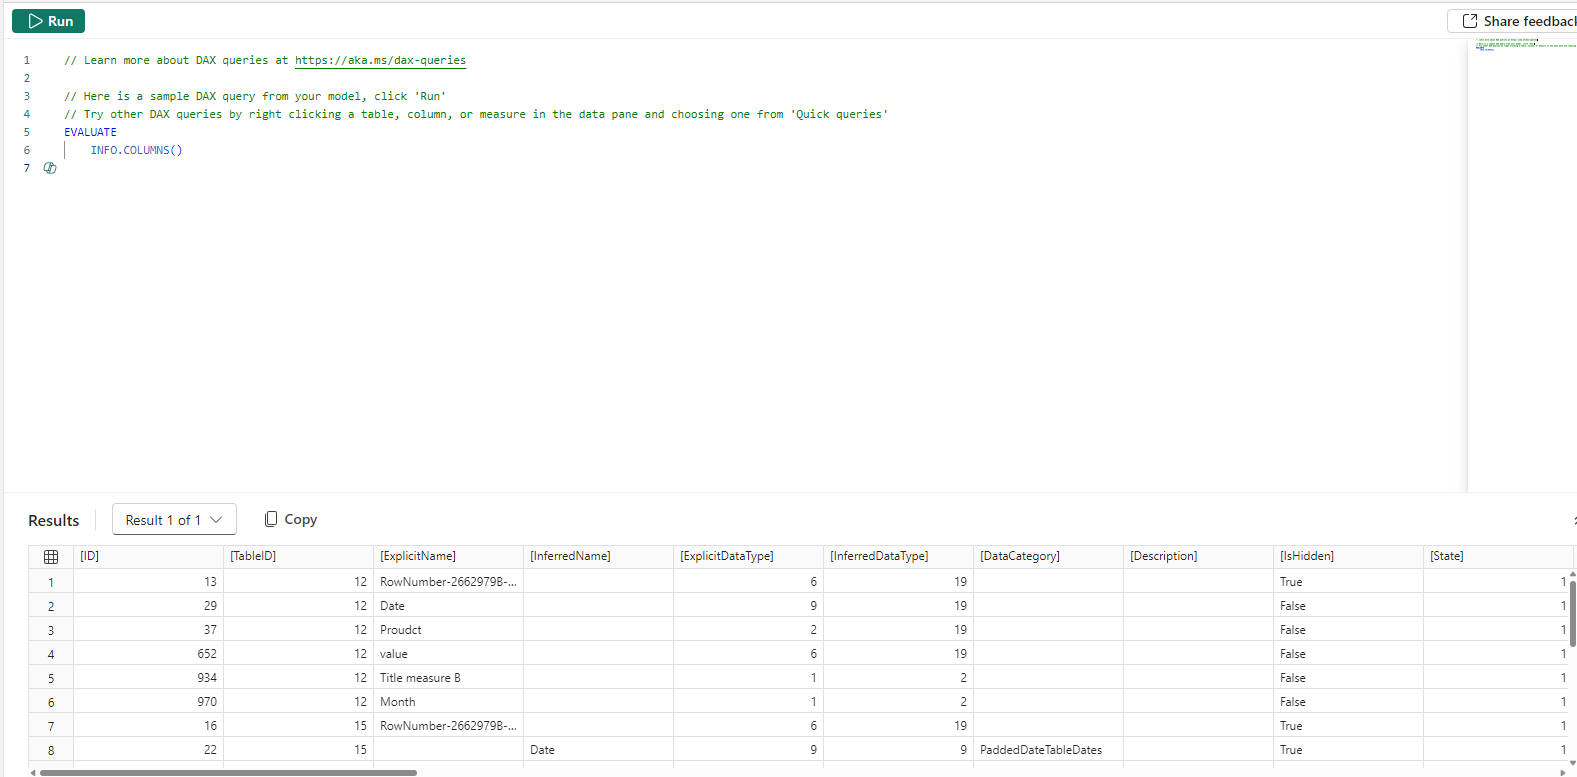Click the scroll-down arrow of results grid
This screenshot has height=777, width=1577.
pos(1572,763)
